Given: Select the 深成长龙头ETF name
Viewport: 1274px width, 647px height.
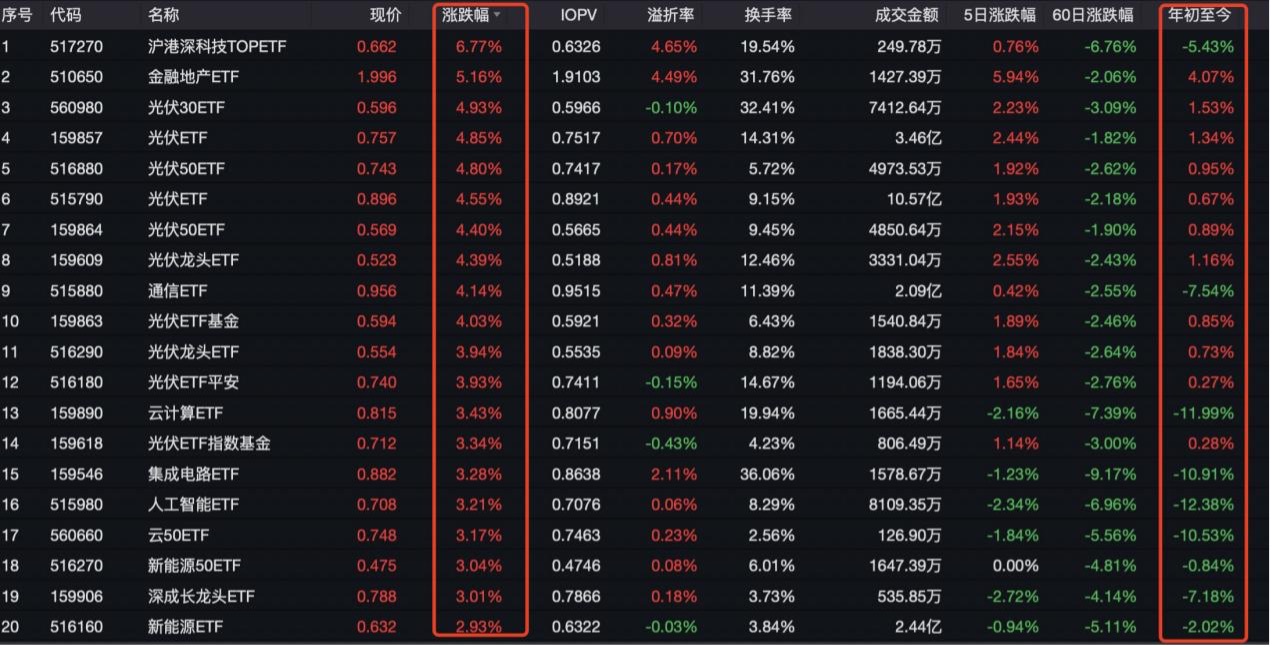Looking at the screenshot, I should 201,596.
